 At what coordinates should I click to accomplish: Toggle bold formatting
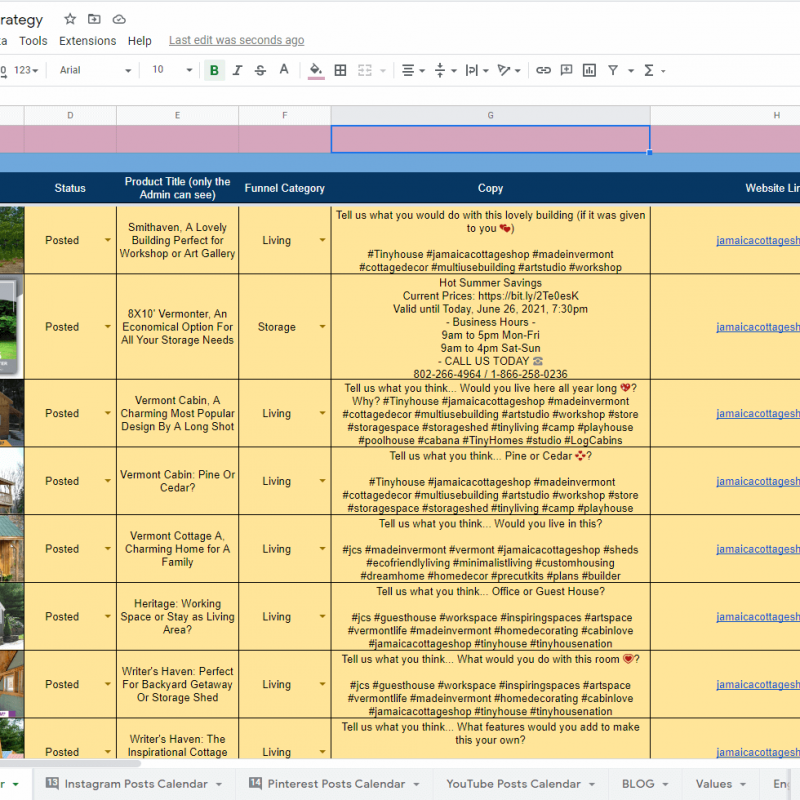pos(214,70)
